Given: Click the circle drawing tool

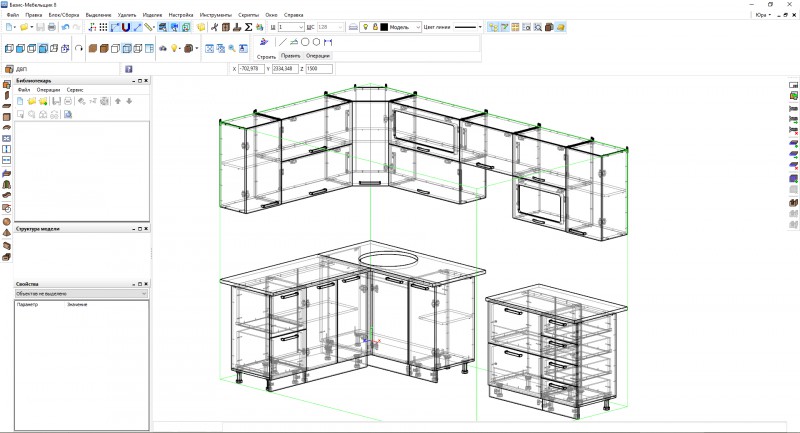Looking at the screenshot, I should click(305, 42).
